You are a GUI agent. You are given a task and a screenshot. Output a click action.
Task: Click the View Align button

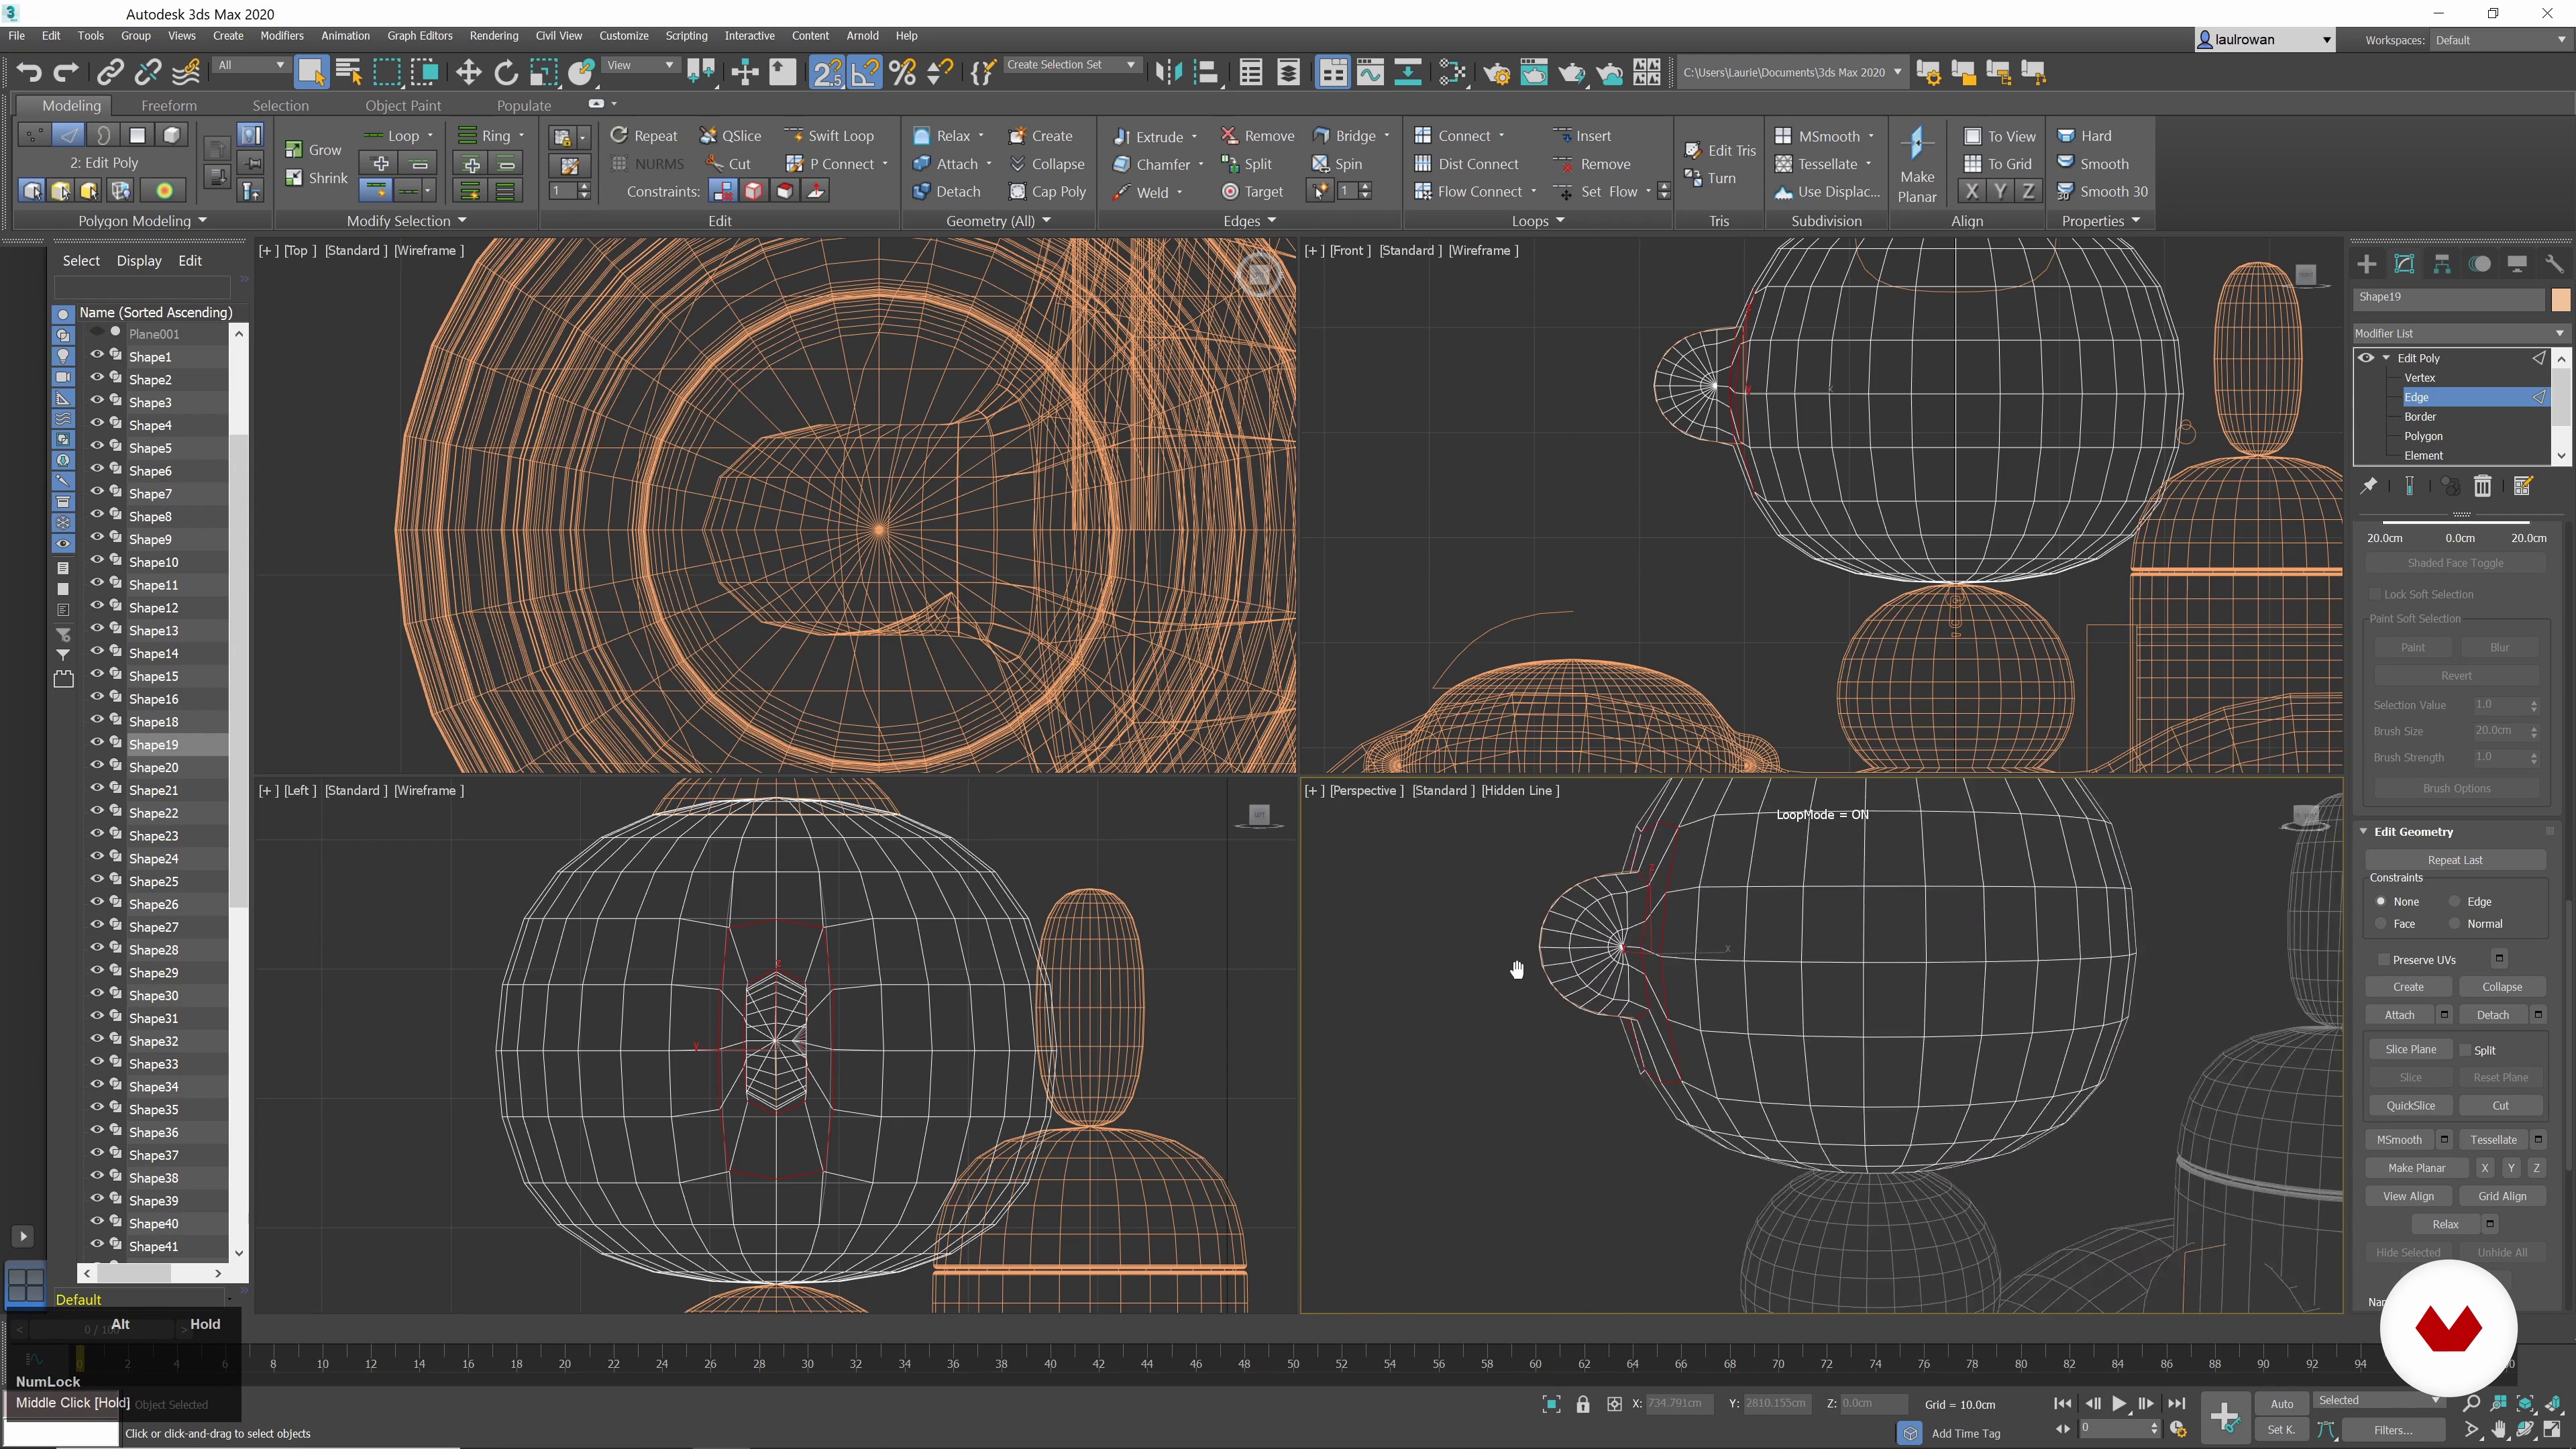pos(2408,1196)
